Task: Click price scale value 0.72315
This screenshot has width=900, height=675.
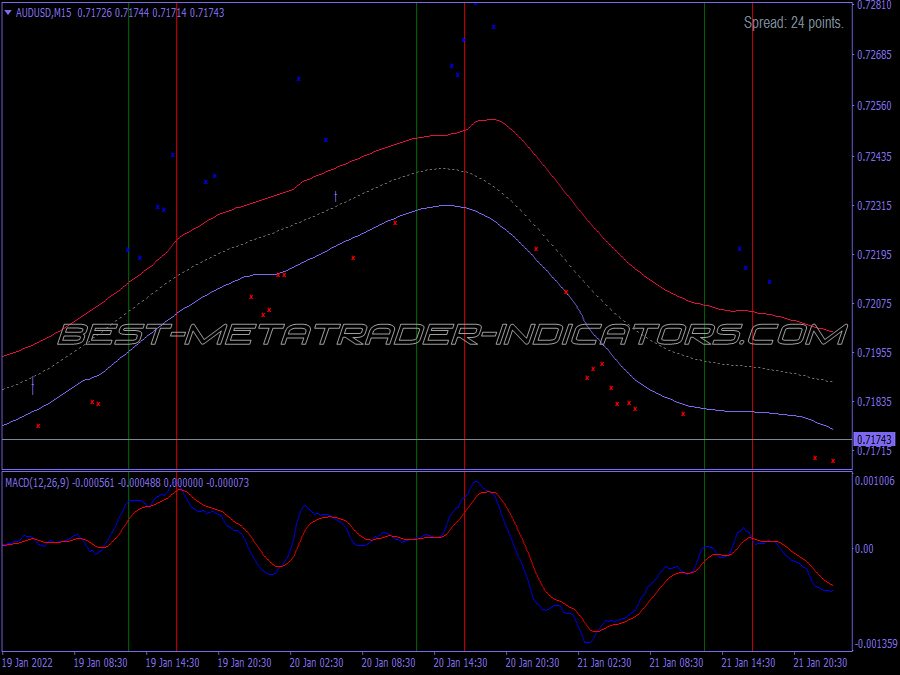Action: [x=875, y=205]
